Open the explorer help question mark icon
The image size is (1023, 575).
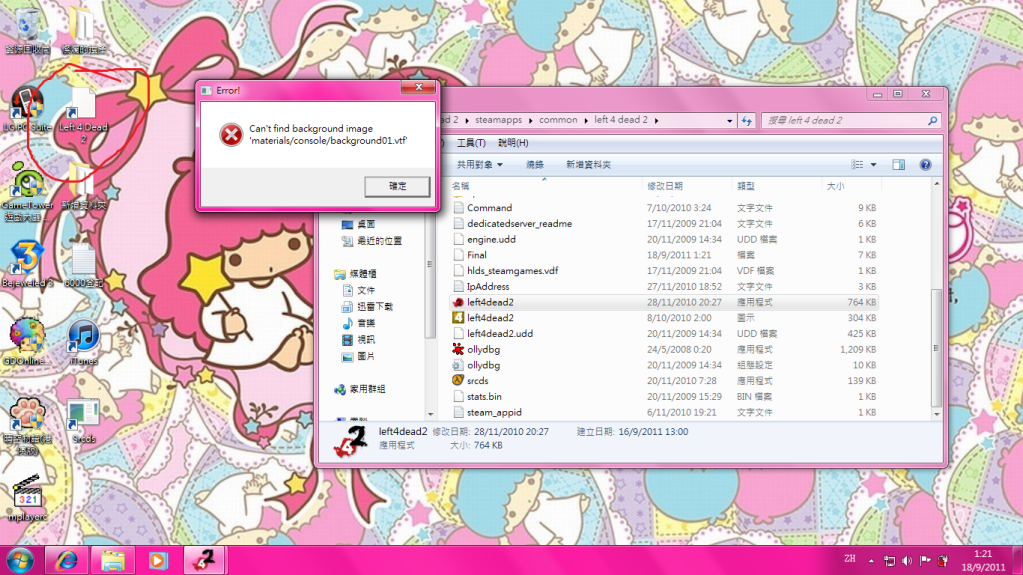tap(925, 164)
